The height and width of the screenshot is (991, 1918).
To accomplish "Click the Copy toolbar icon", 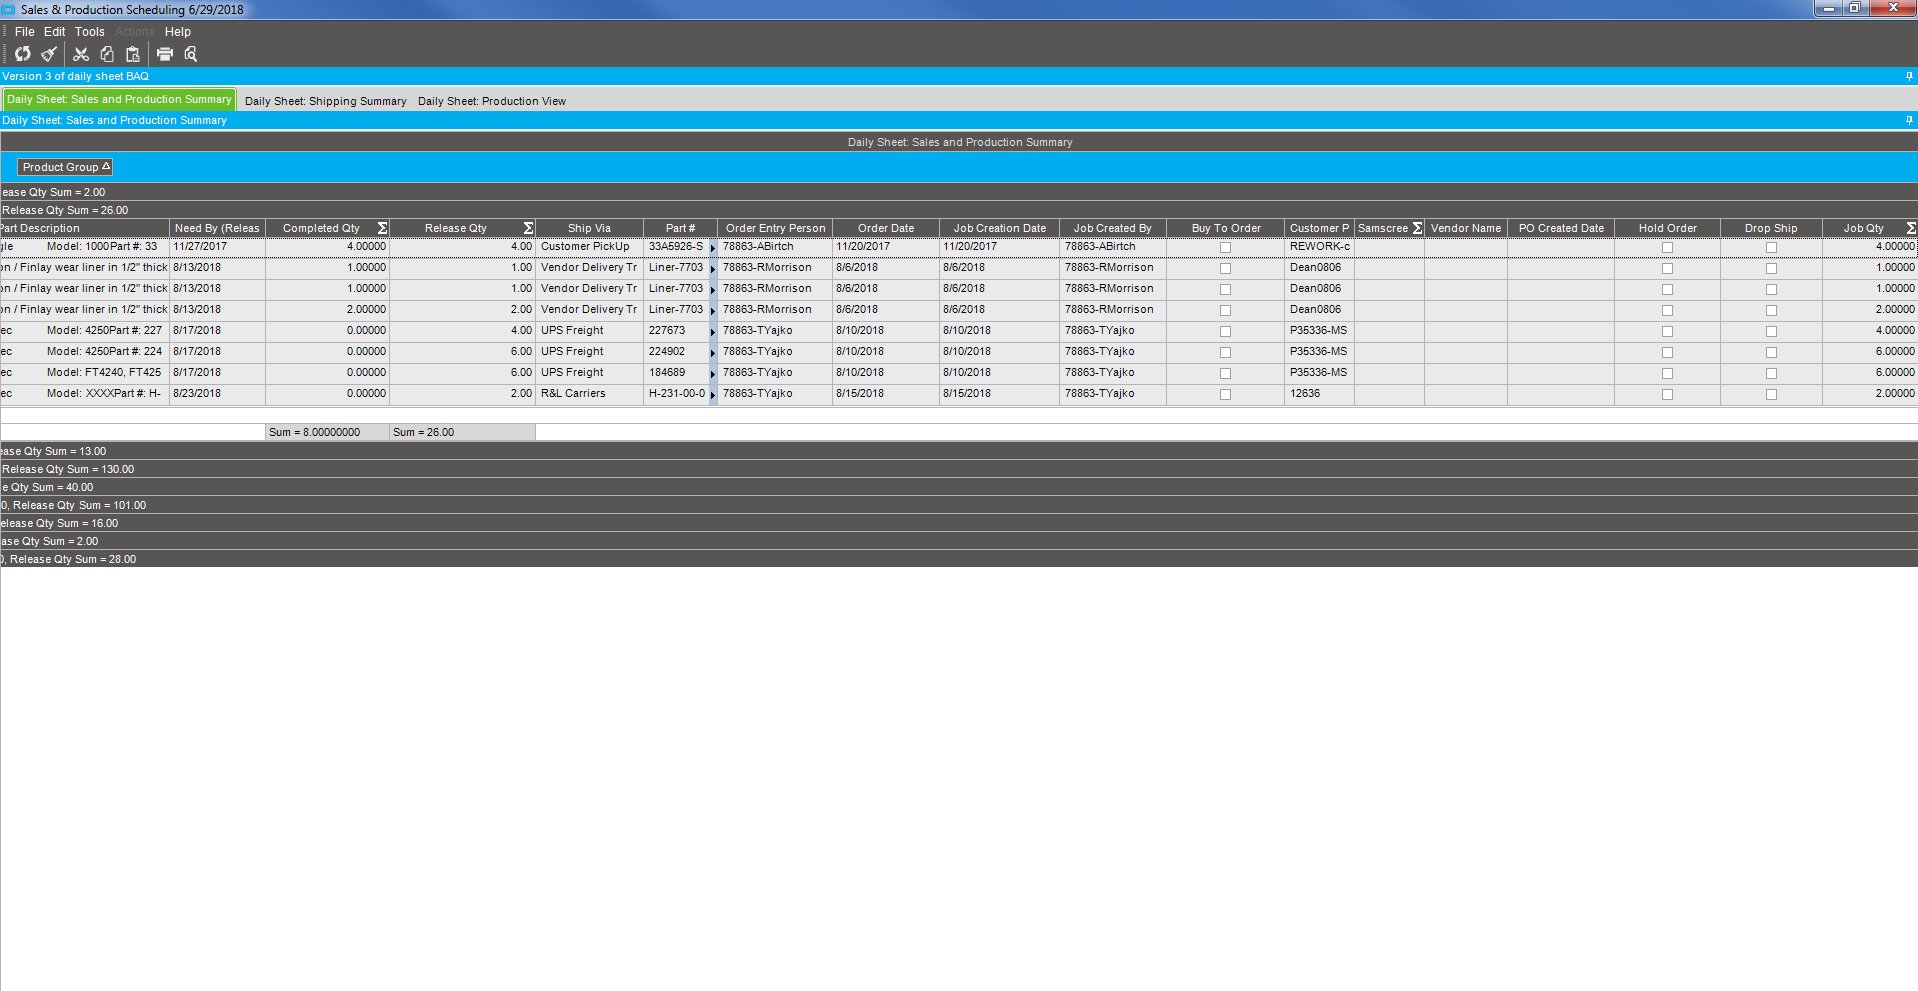I will point(107,54).
